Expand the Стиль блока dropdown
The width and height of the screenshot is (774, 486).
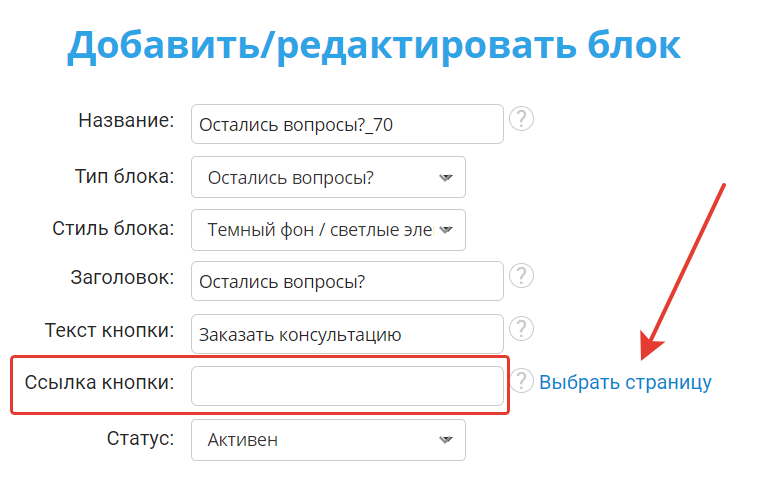[x=328, y=229]
